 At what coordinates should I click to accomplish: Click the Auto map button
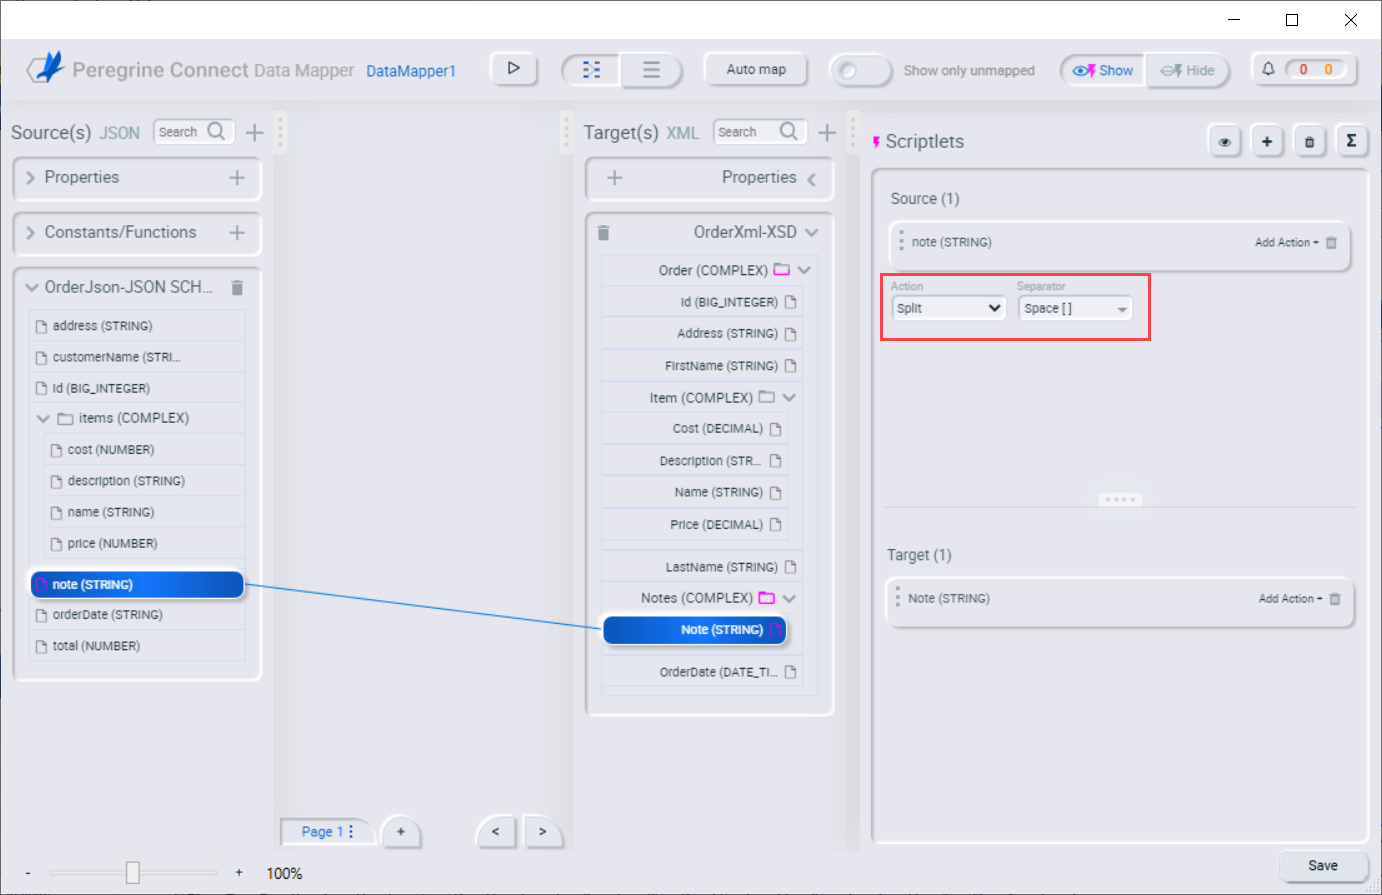click(756, 69)
